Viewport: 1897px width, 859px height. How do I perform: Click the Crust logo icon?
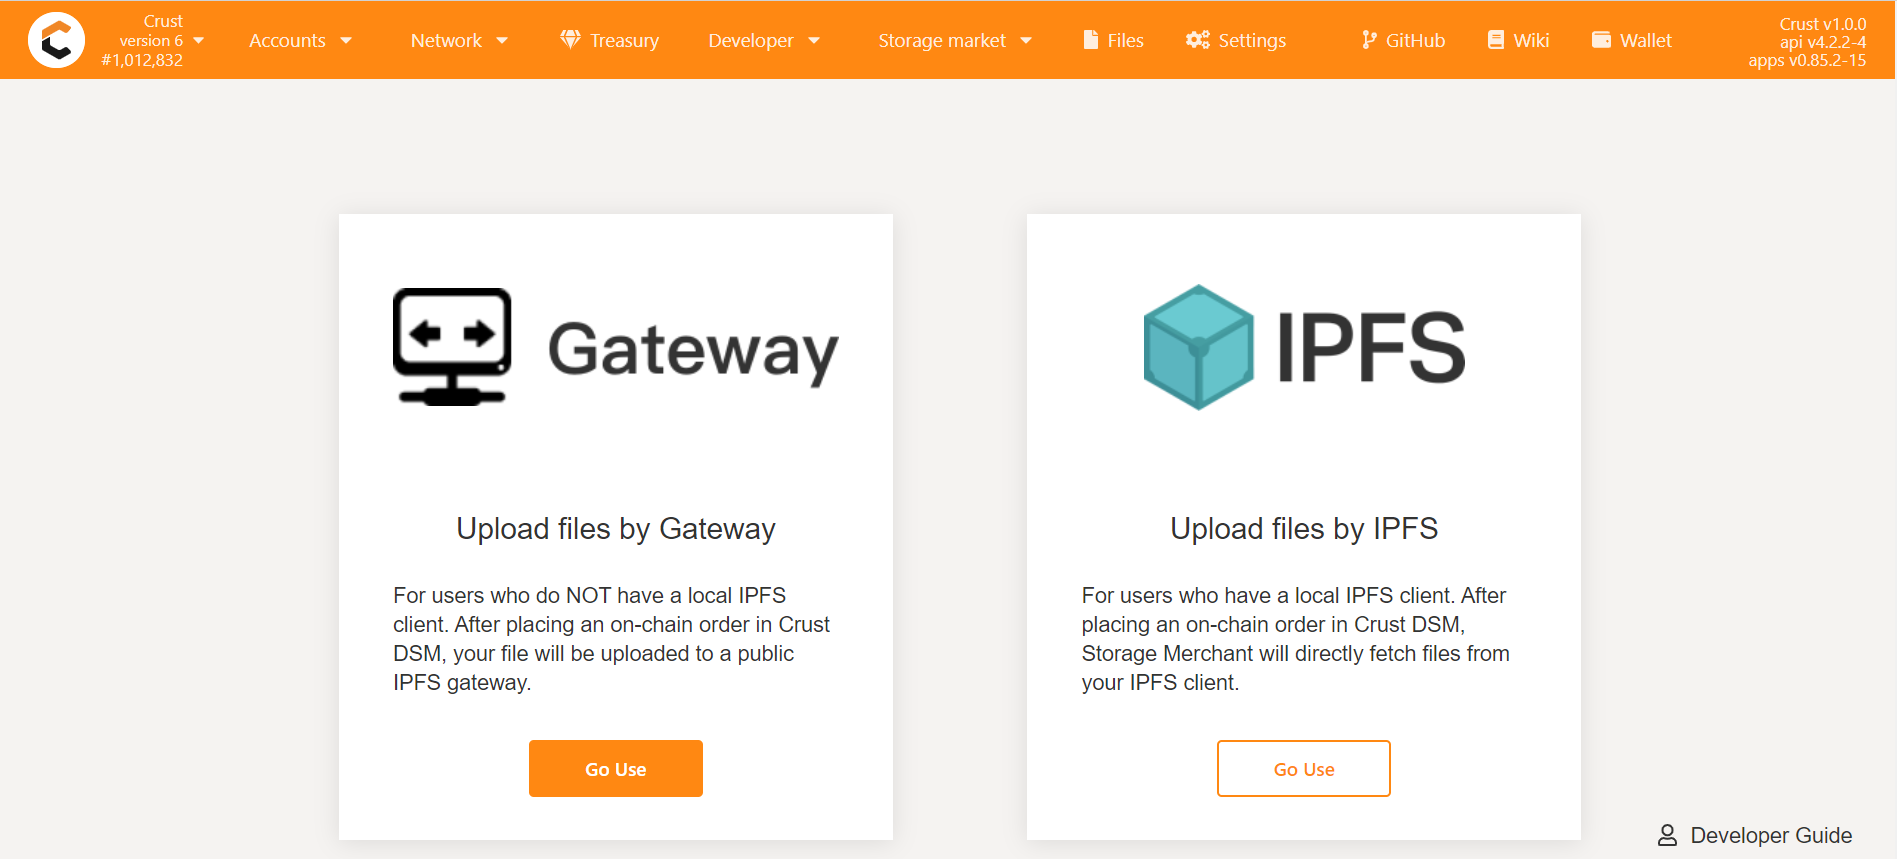tap(56, 40)
